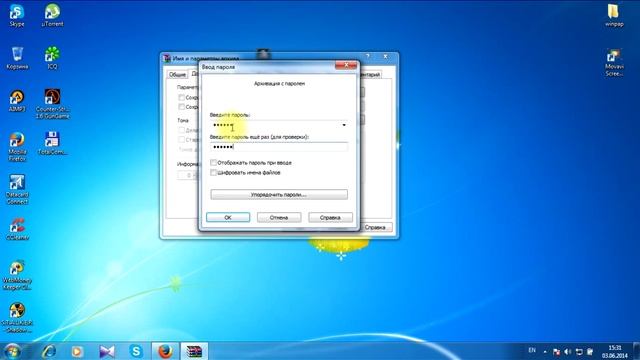This screenshot has height=360, width=640.
Task: Click the EN language indicator
Action: pos(532,350)
